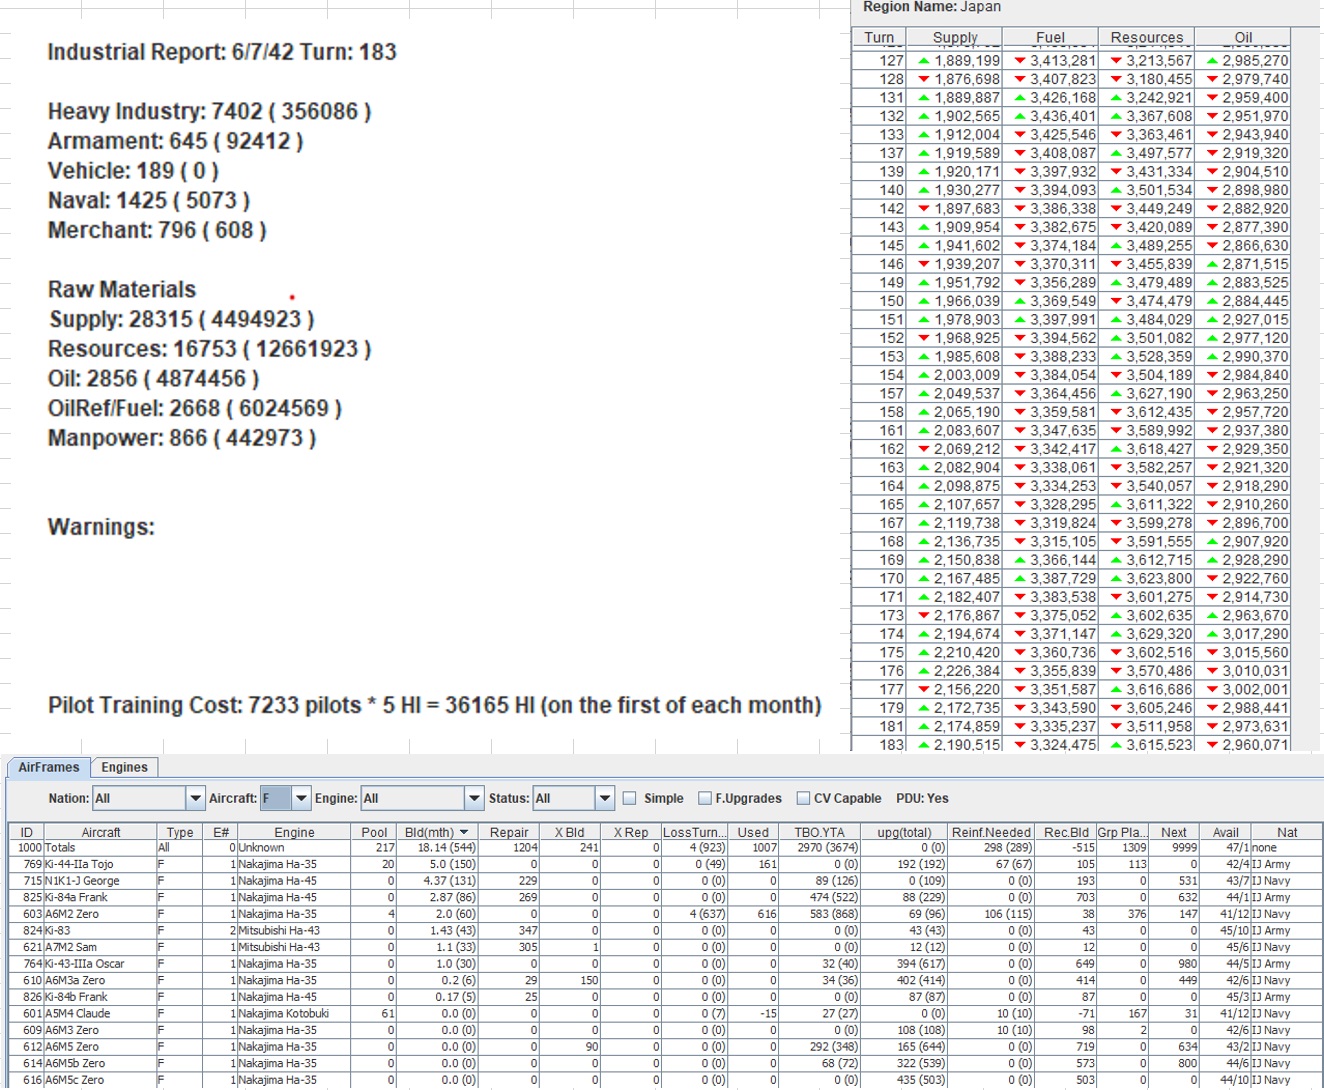Open the Aircraft type filter dropdown
This screenshot has height=1090, width=1324.
click(301, 798)
